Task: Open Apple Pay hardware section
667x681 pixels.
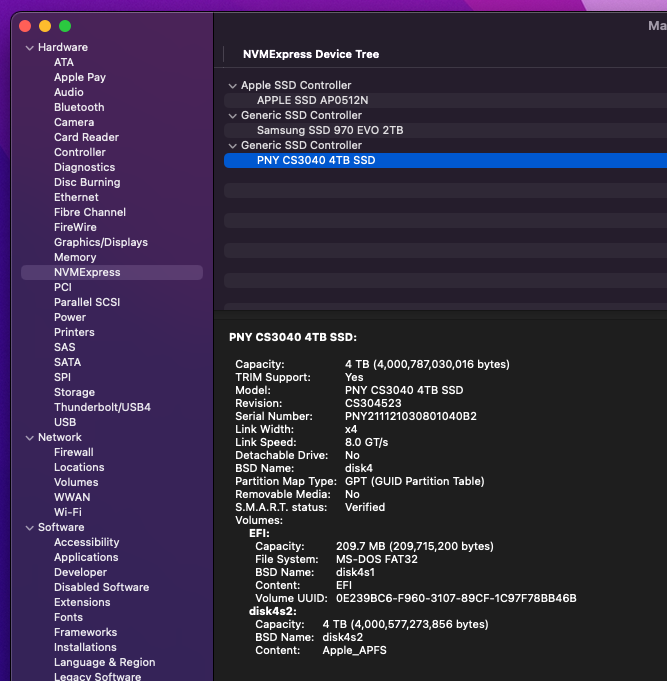Action: pyautogui.click(x=80, y=77)
